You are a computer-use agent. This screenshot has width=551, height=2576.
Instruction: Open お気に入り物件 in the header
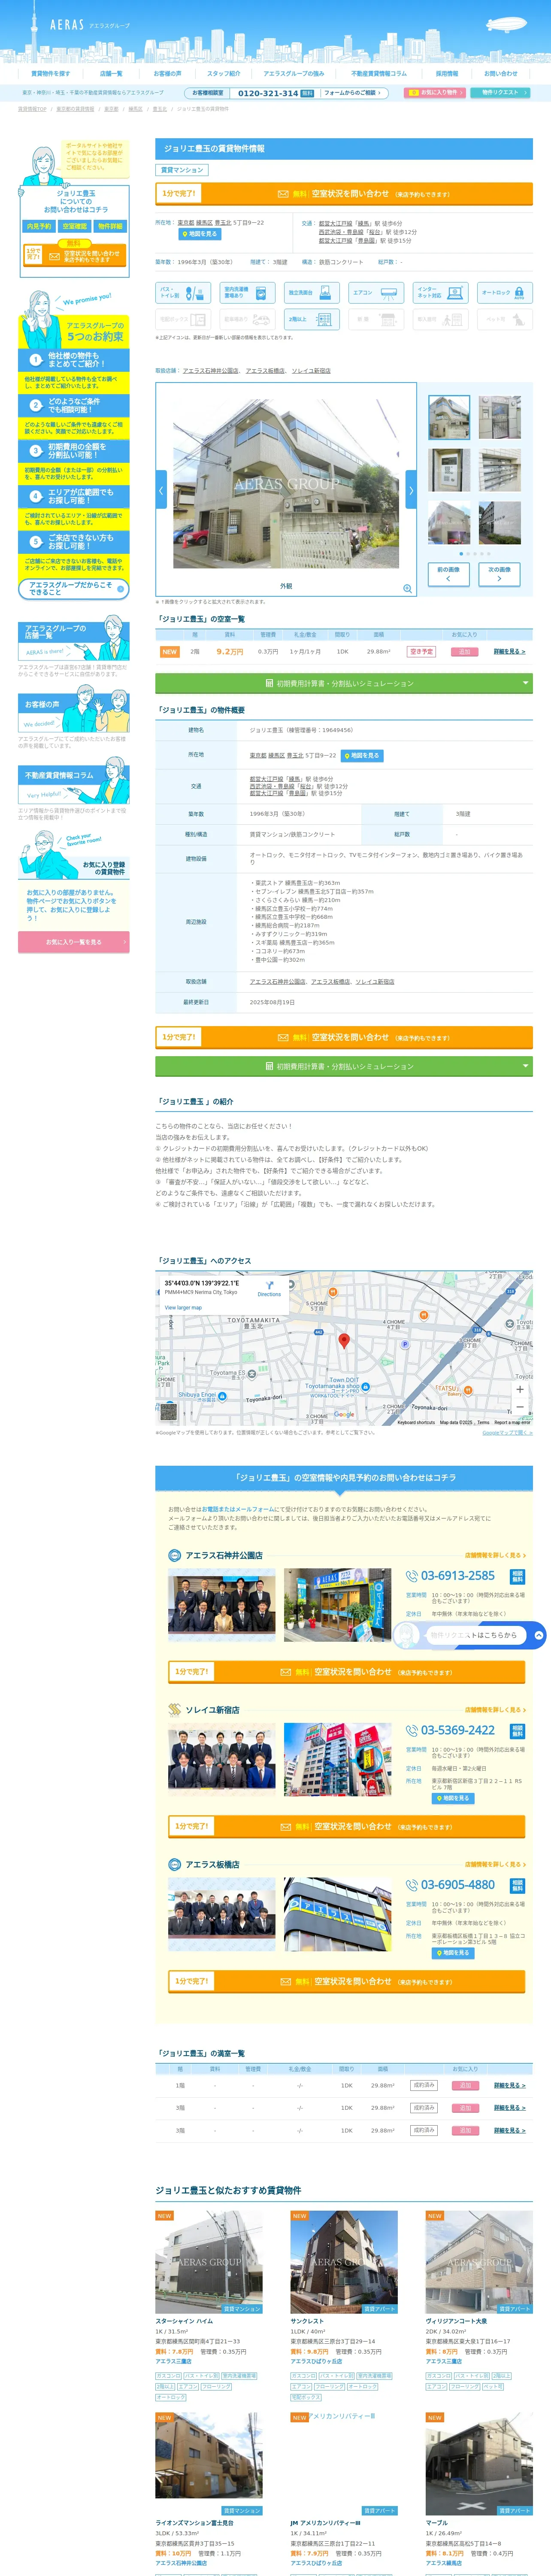pyautogui.click(x=435, y=93)
